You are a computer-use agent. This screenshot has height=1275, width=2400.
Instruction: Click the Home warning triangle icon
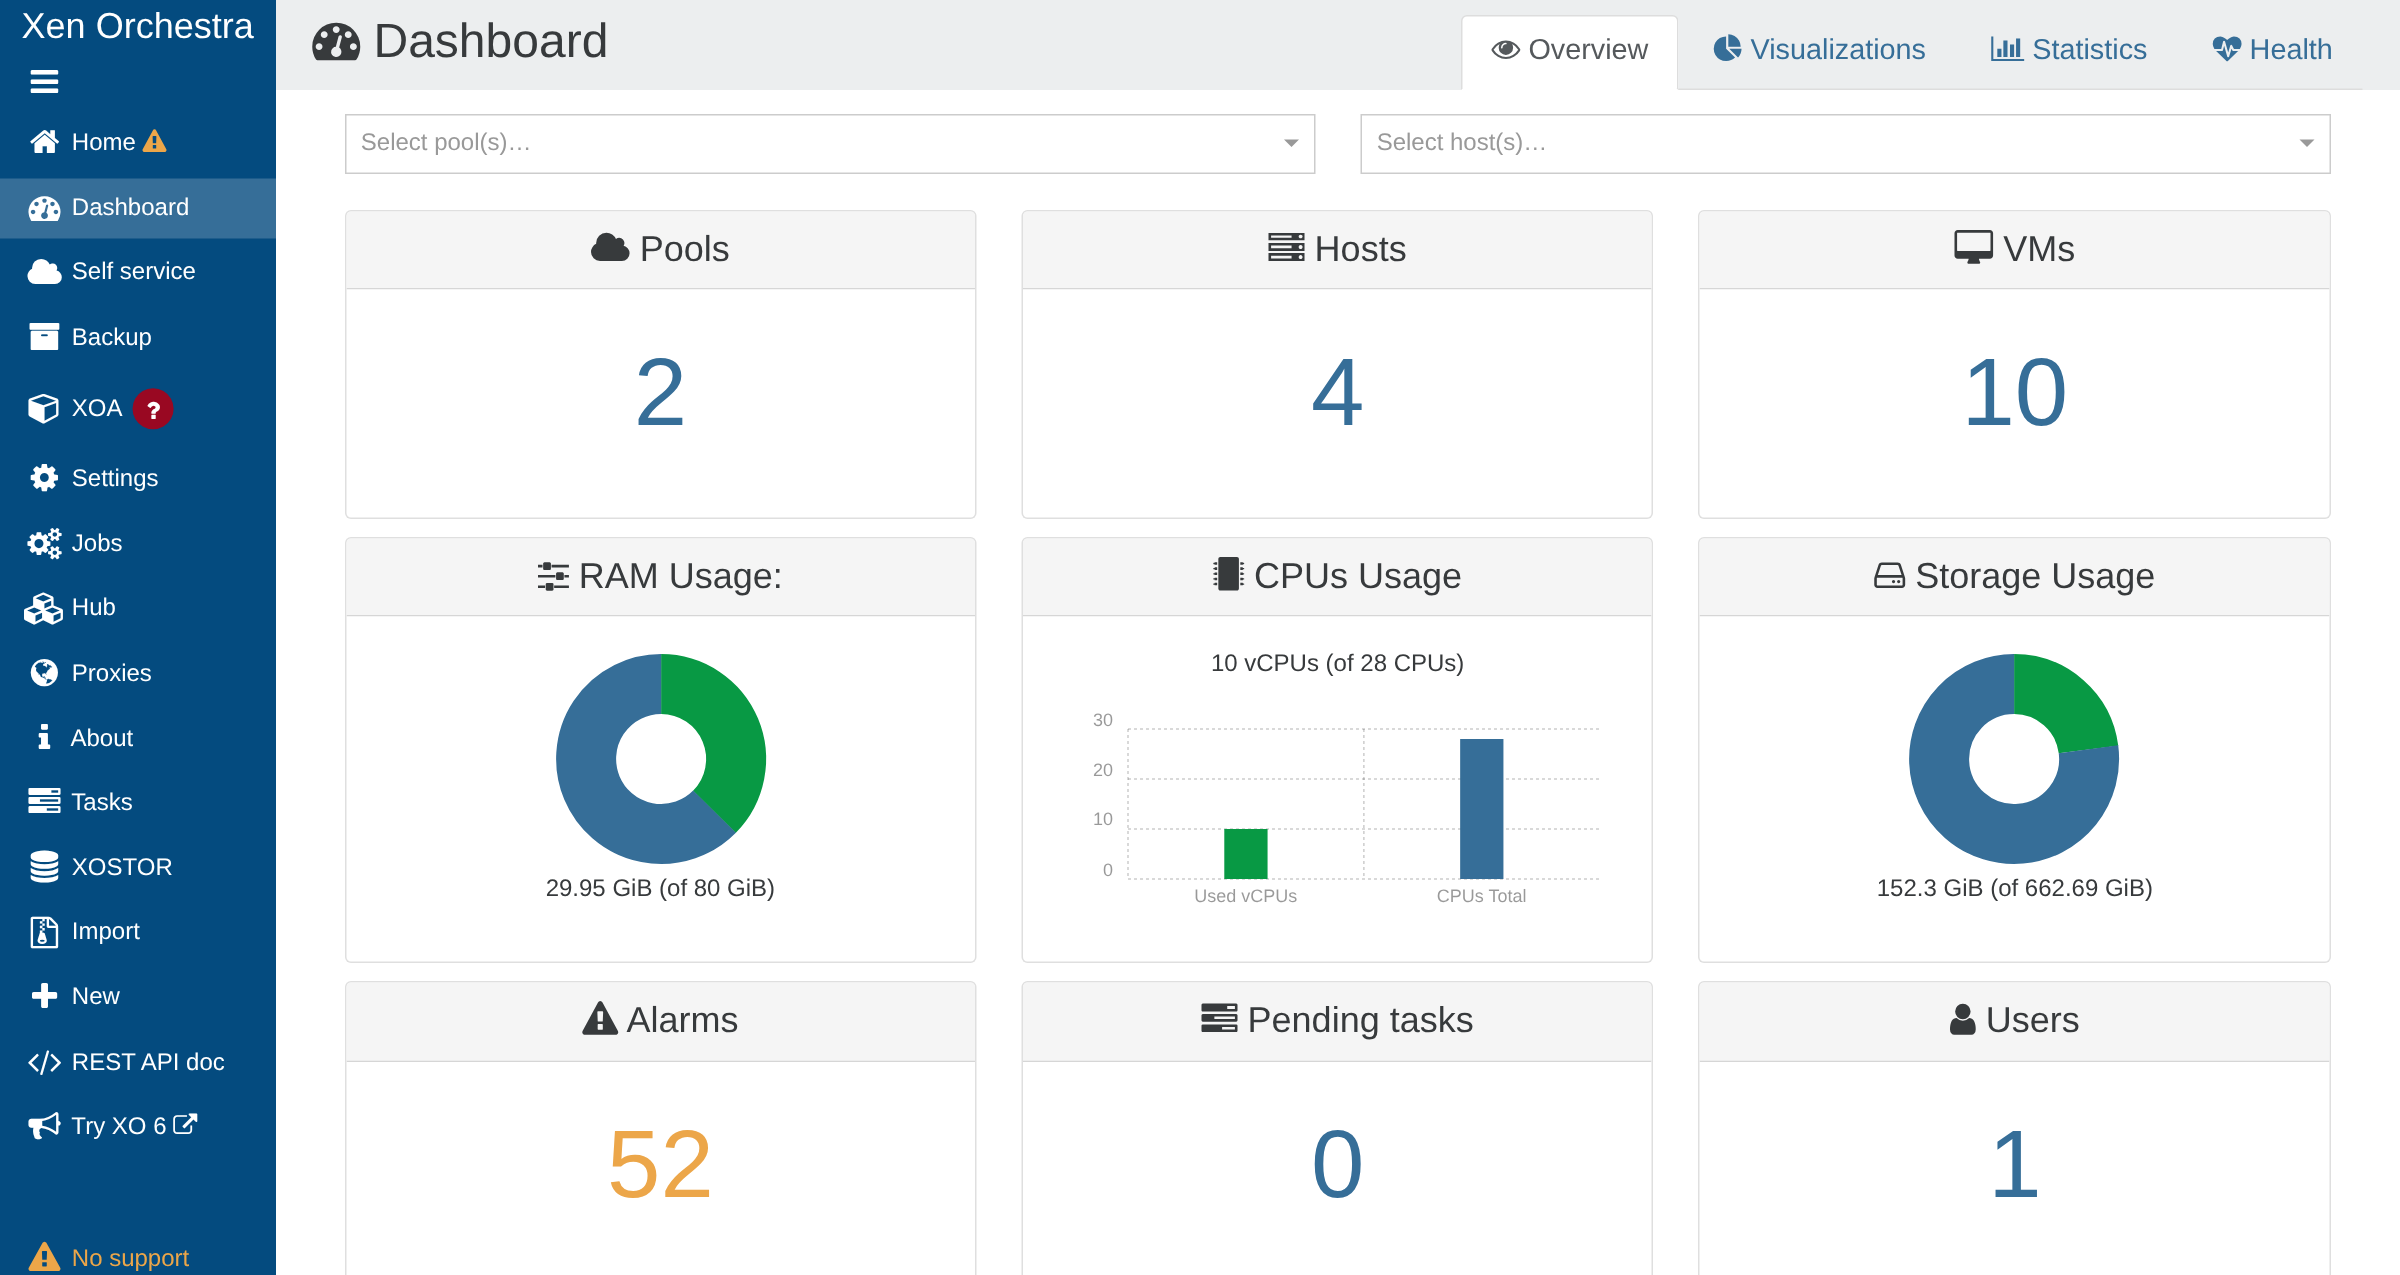coord(155,141)
